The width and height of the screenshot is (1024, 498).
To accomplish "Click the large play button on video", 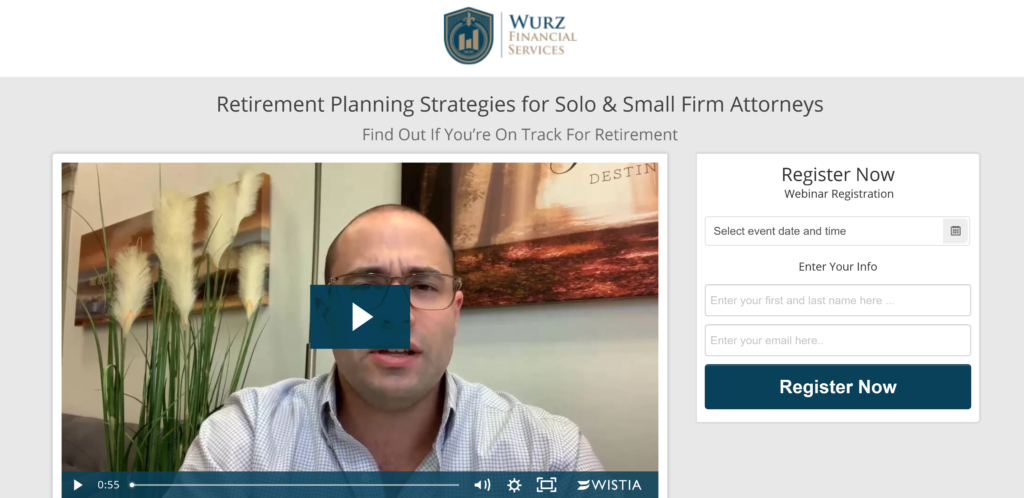I will (360, 317).
